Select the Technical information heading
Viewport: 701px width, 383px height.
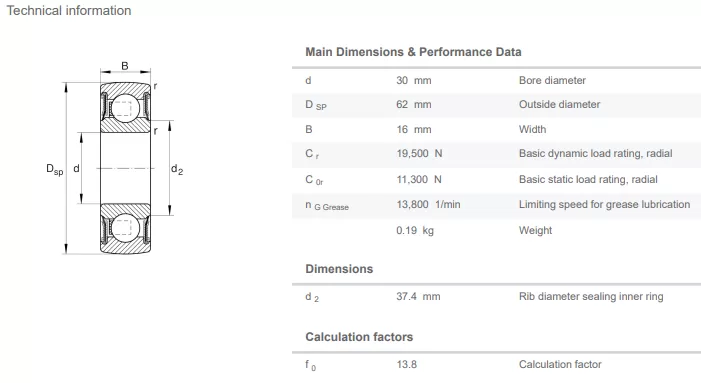[x=69, y=10]
